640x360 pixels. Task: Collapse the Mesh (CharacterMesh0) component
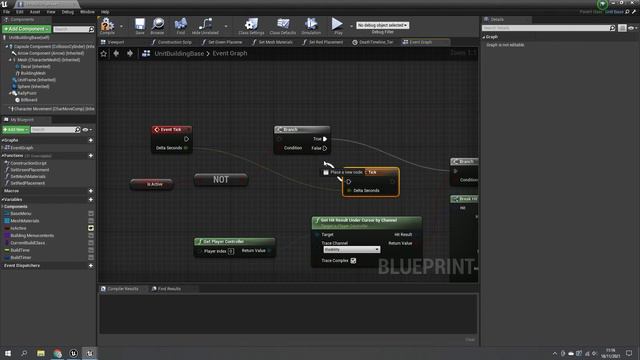click(10, 60)
